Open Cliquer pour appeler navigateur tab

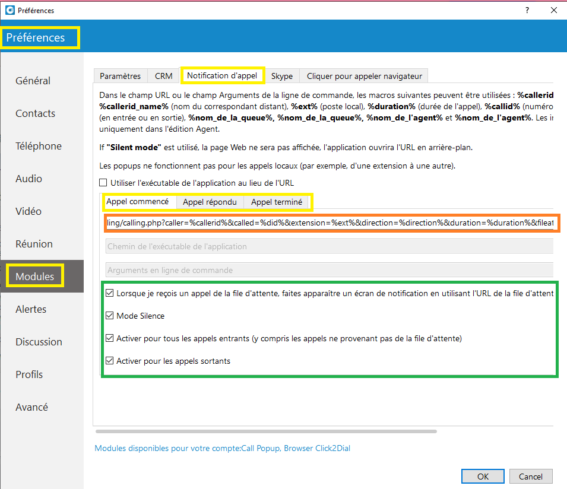[x=364, y=76]
